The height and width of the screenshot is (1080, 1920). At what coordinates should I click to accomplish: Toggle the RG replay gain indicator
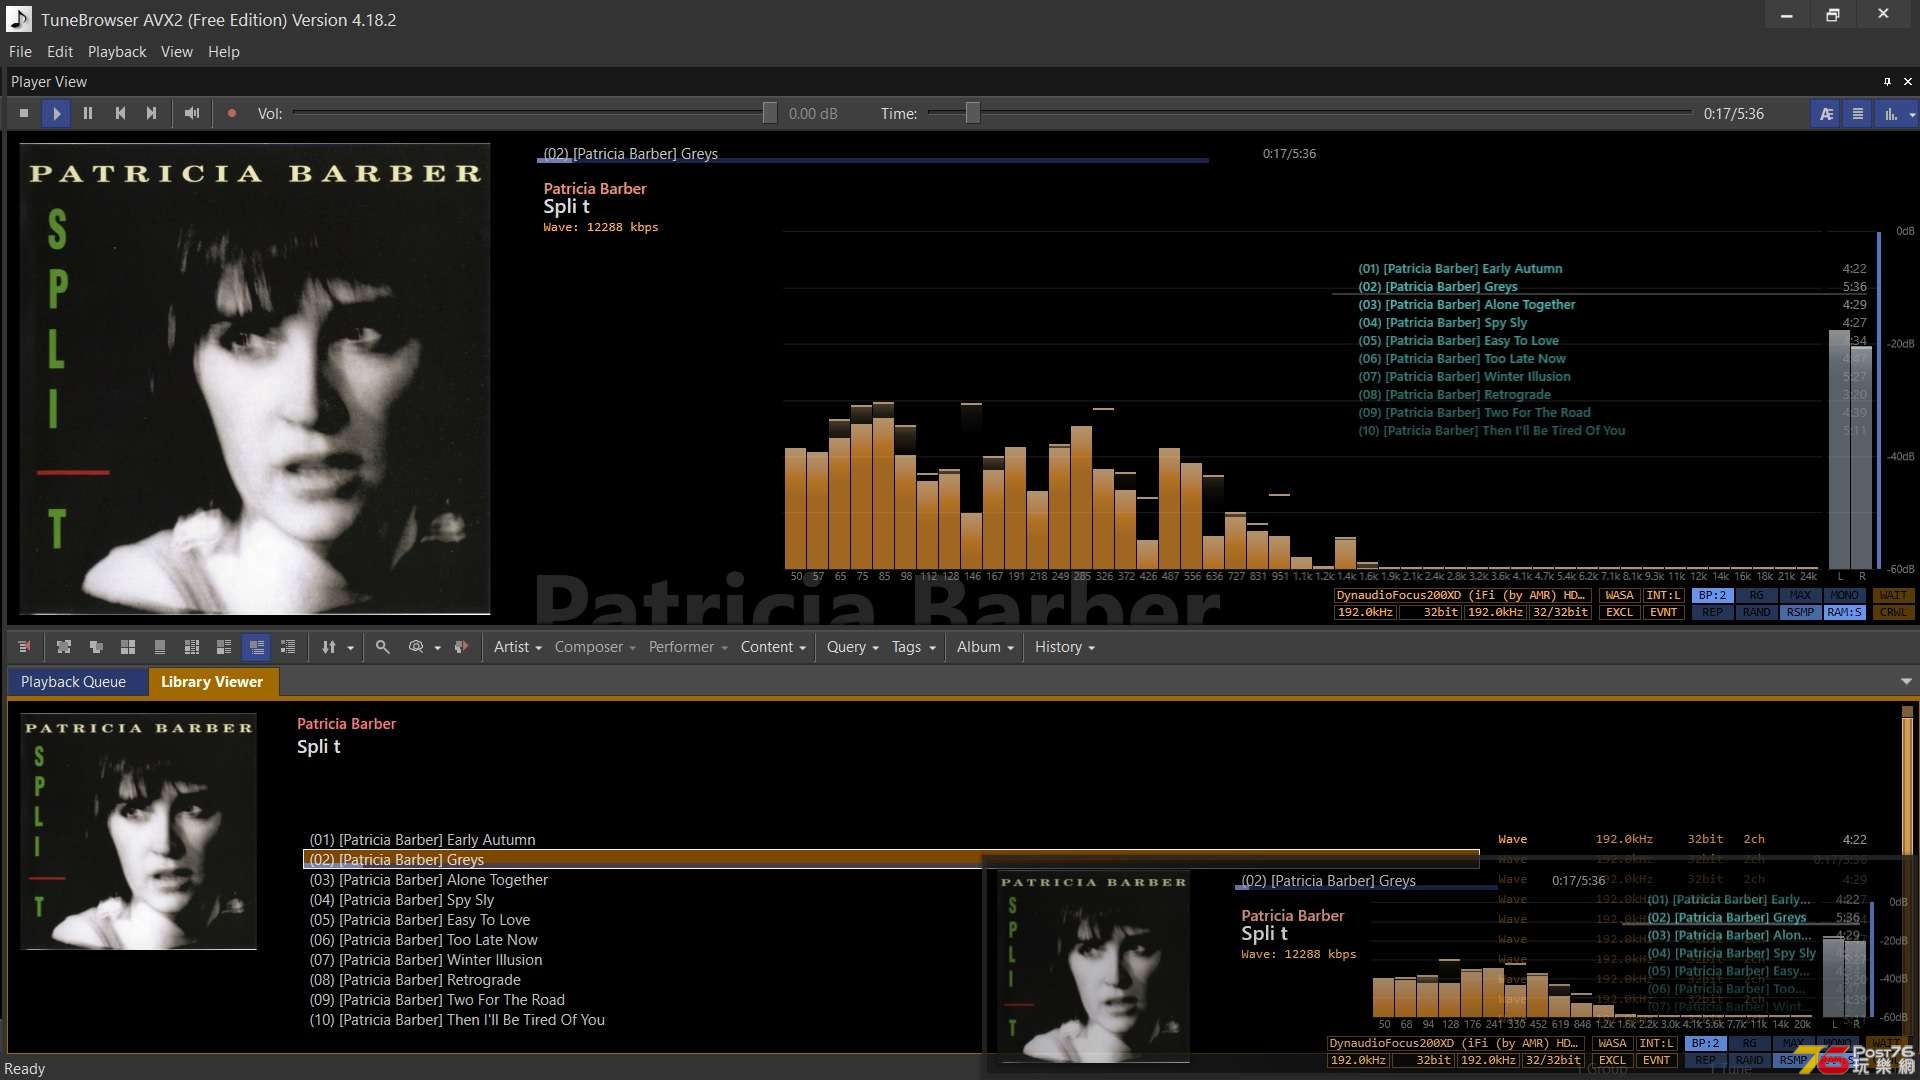pos(1756,595)
